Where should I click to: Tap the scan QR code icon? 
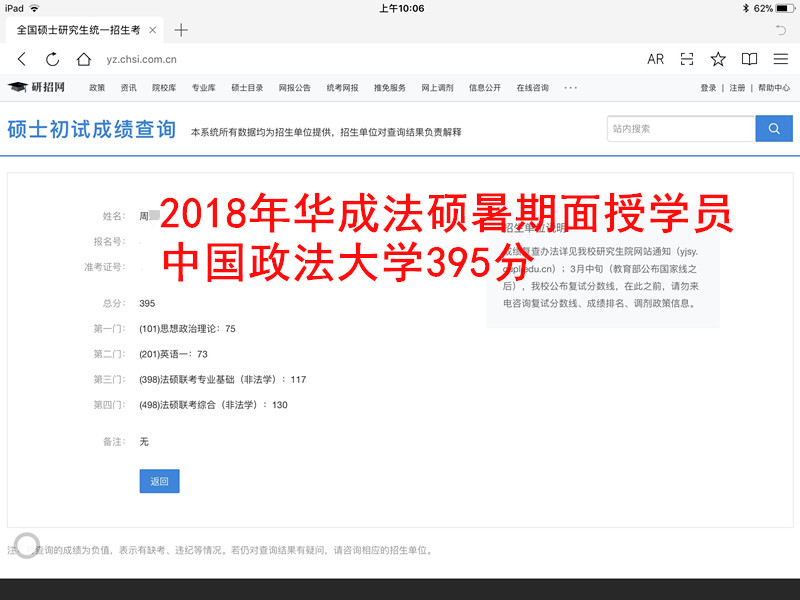[x=687, y=59]
